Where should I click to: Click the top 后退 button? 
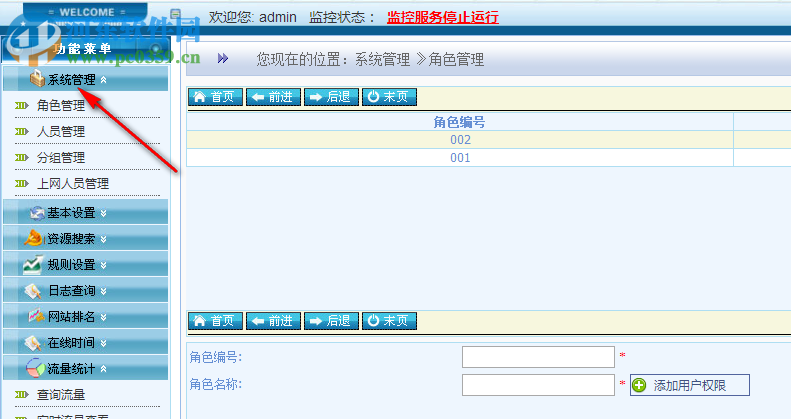click(x=331, y=97)
